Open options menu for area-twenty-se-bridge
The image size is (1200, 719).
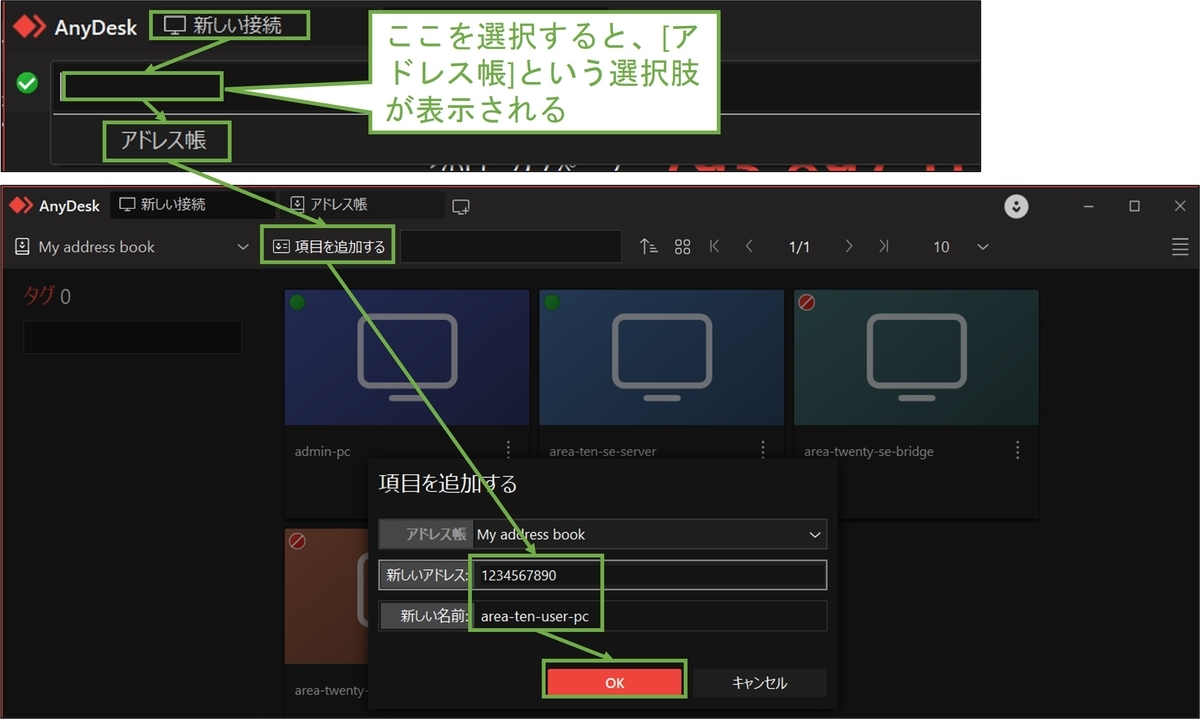point(1018,449)
